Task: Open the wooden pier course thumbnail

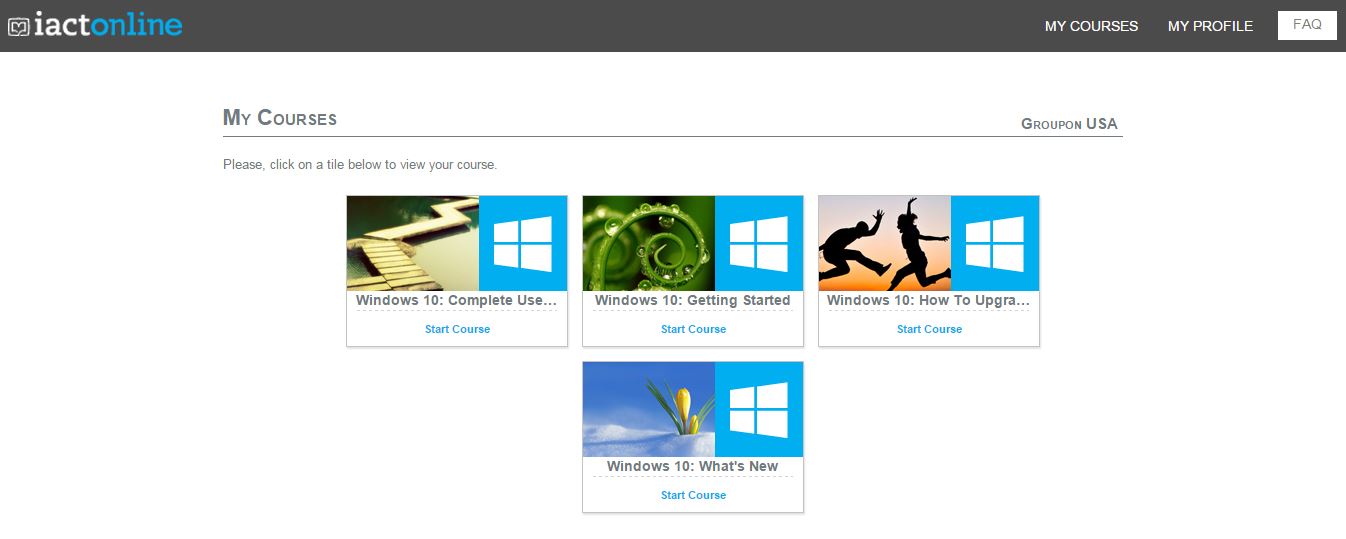Action: [413, 243]
